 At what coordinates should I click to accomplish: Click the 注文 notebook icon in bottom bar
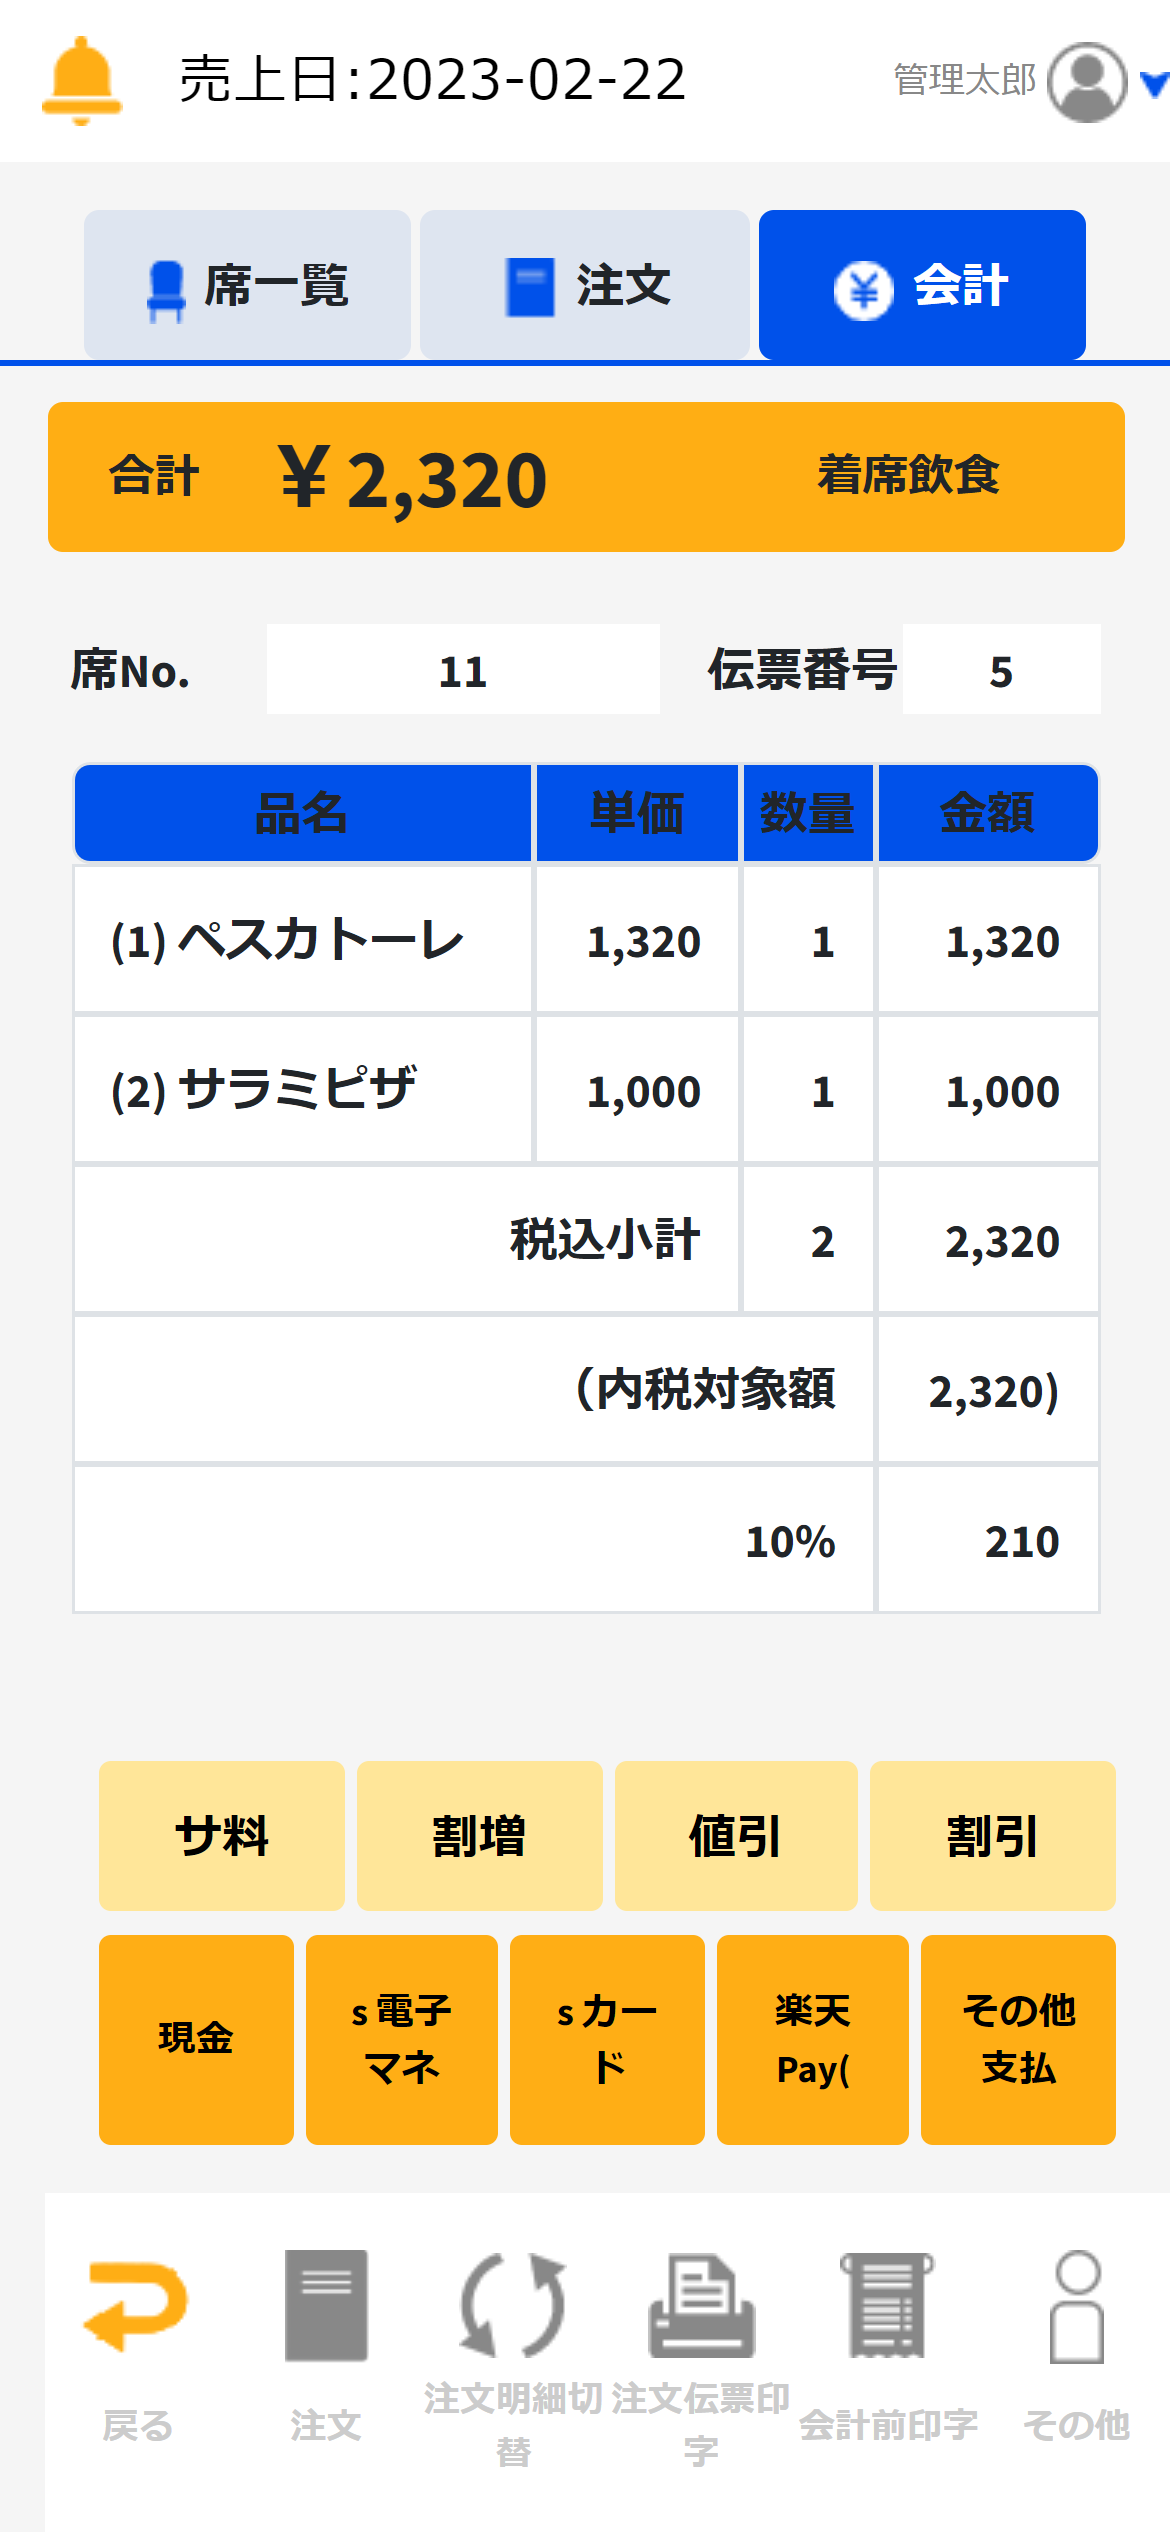pos(325,2305)
